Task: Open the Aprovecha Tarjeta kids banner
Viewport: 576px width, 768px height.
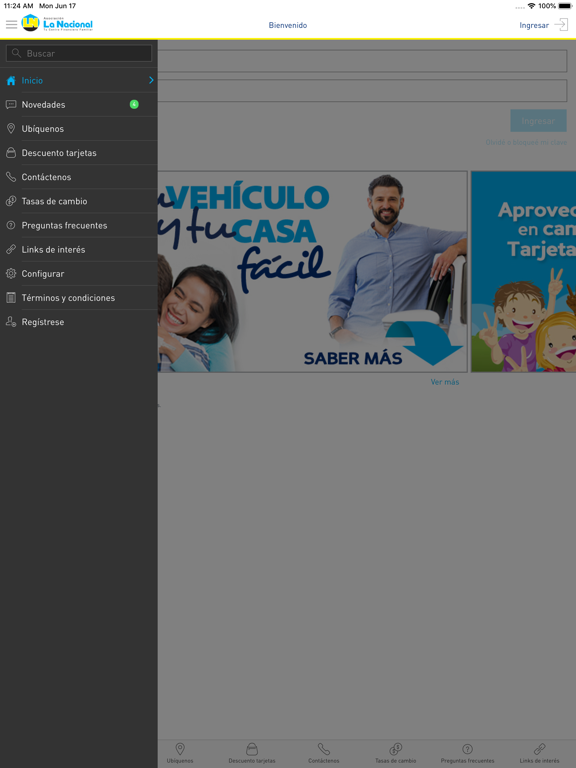Action: tap(524, 271)
